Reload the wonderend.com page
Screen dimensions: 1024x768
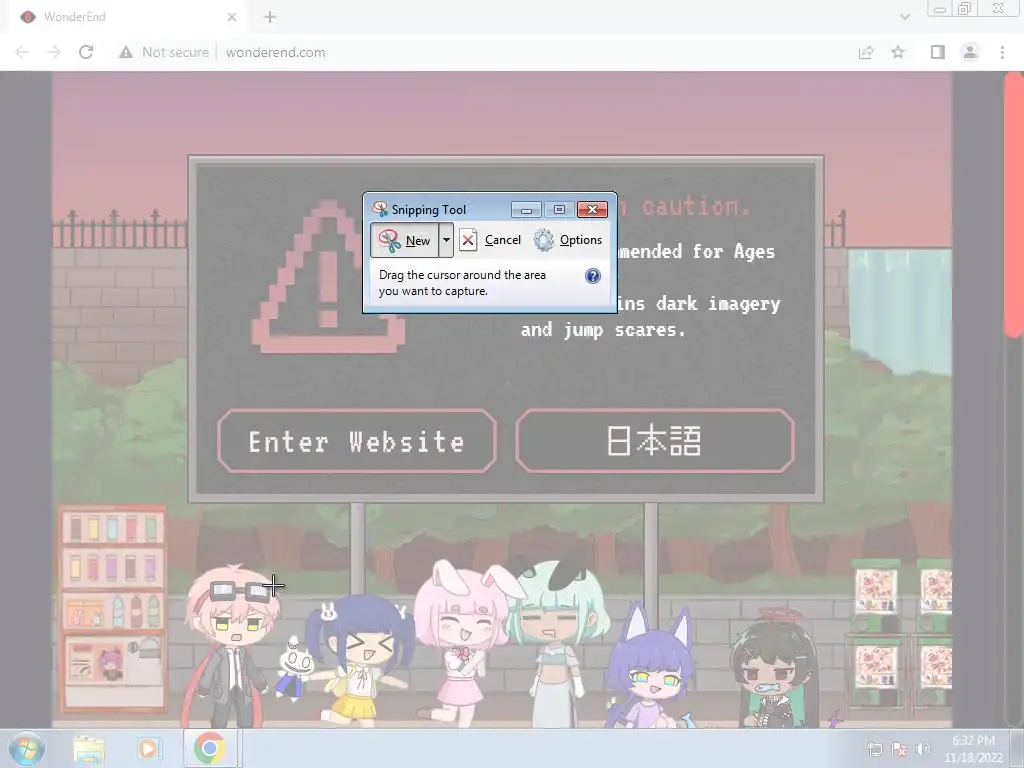[x=86, y=52]
